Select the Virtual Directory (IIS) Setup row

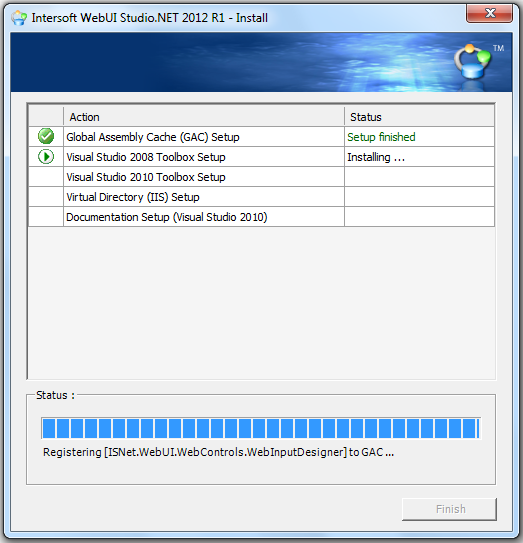(262, 197)
